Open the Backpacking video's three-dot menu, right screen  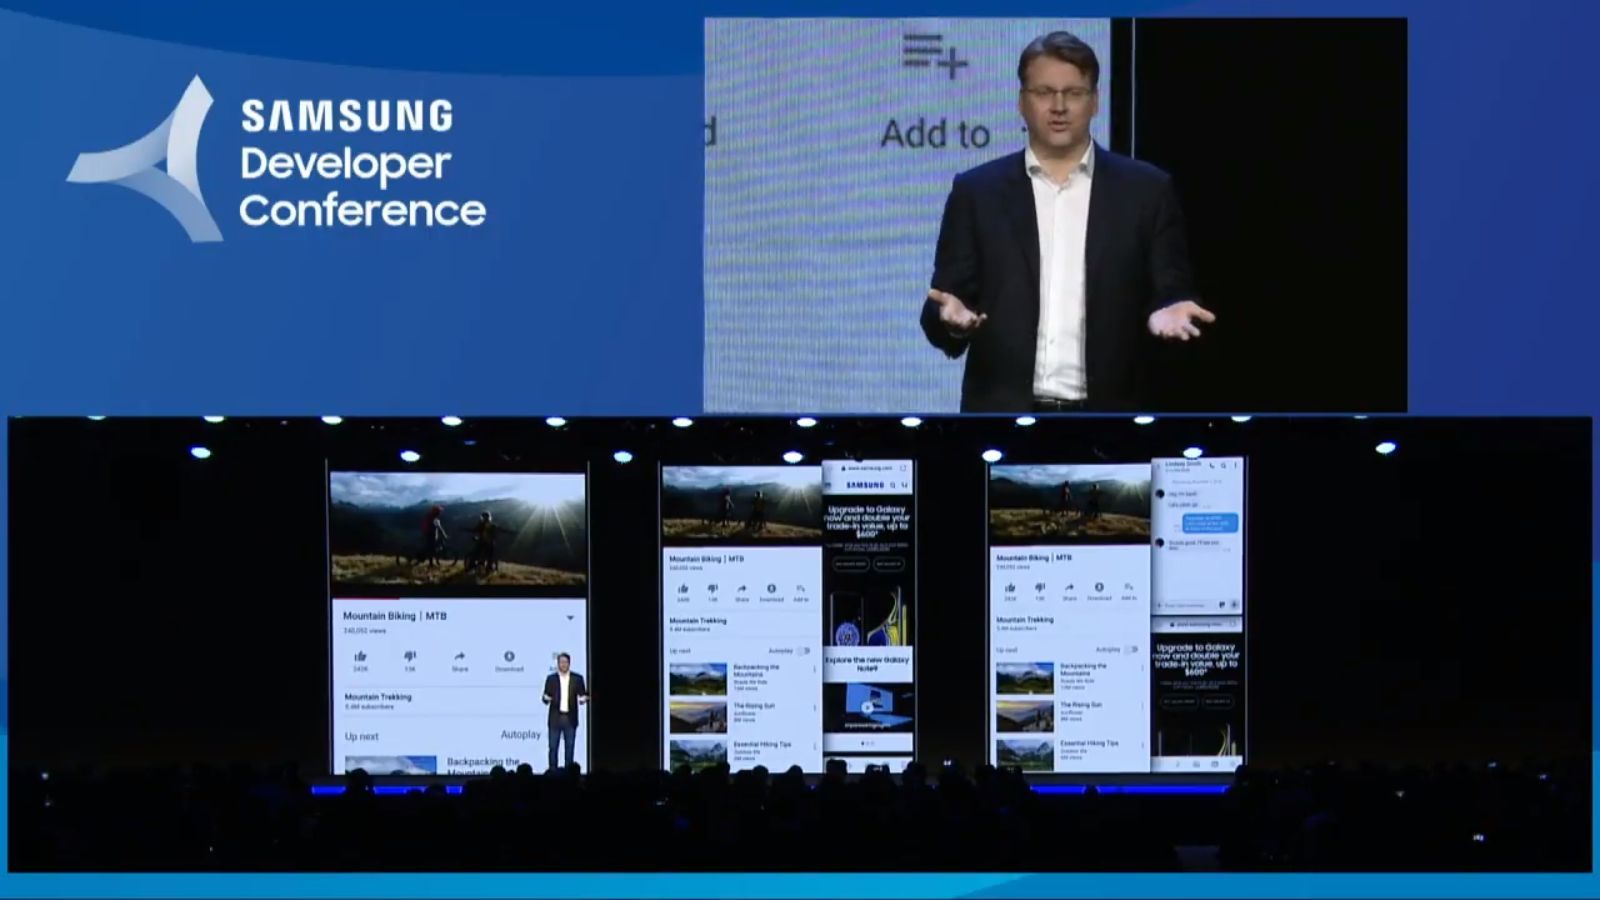1142,667
